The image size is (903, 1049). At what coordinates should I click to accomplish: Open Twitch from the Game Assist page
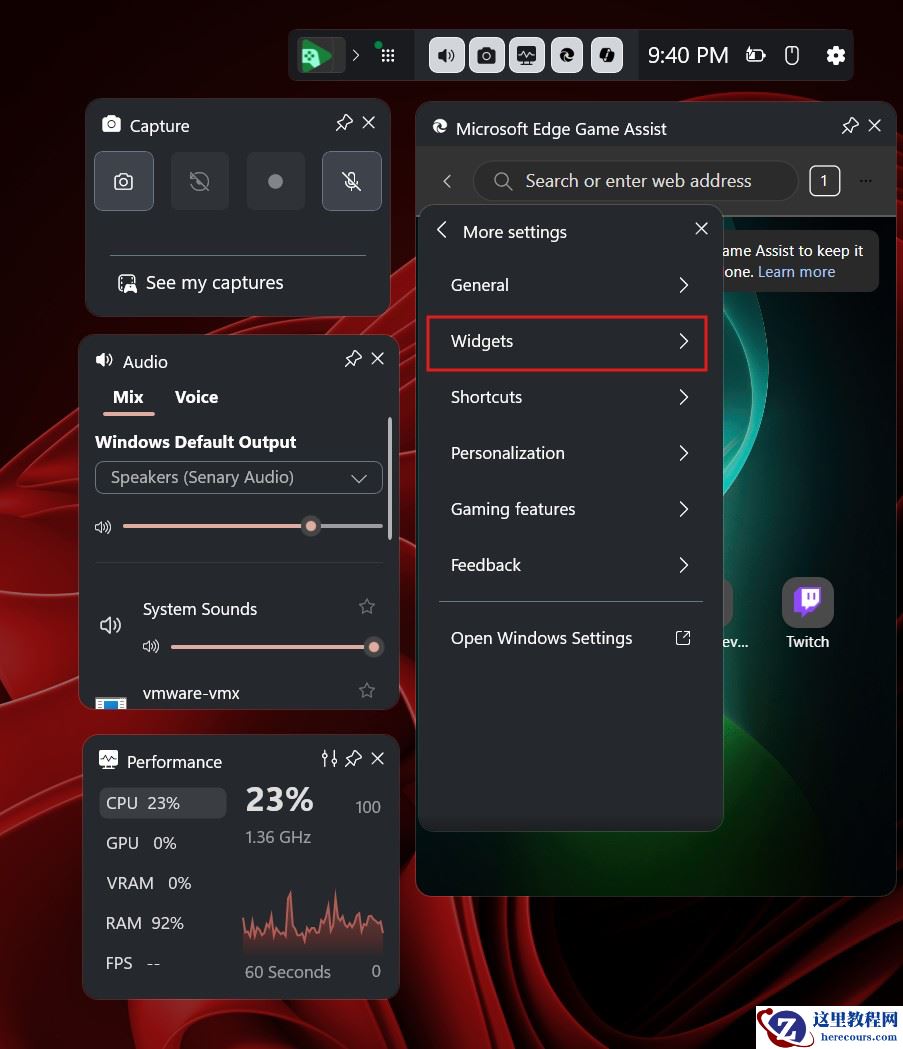807,602
